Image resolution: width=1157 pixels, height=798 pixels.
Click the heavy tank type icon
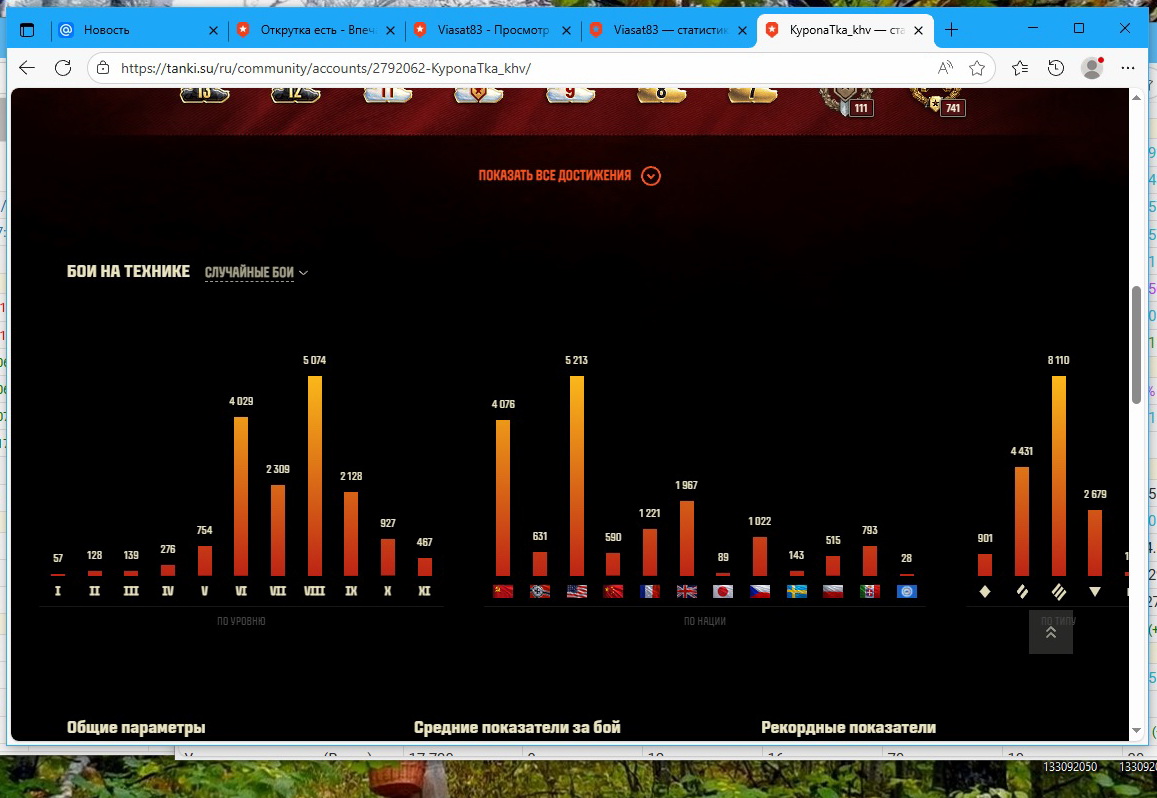(1058, 591)
